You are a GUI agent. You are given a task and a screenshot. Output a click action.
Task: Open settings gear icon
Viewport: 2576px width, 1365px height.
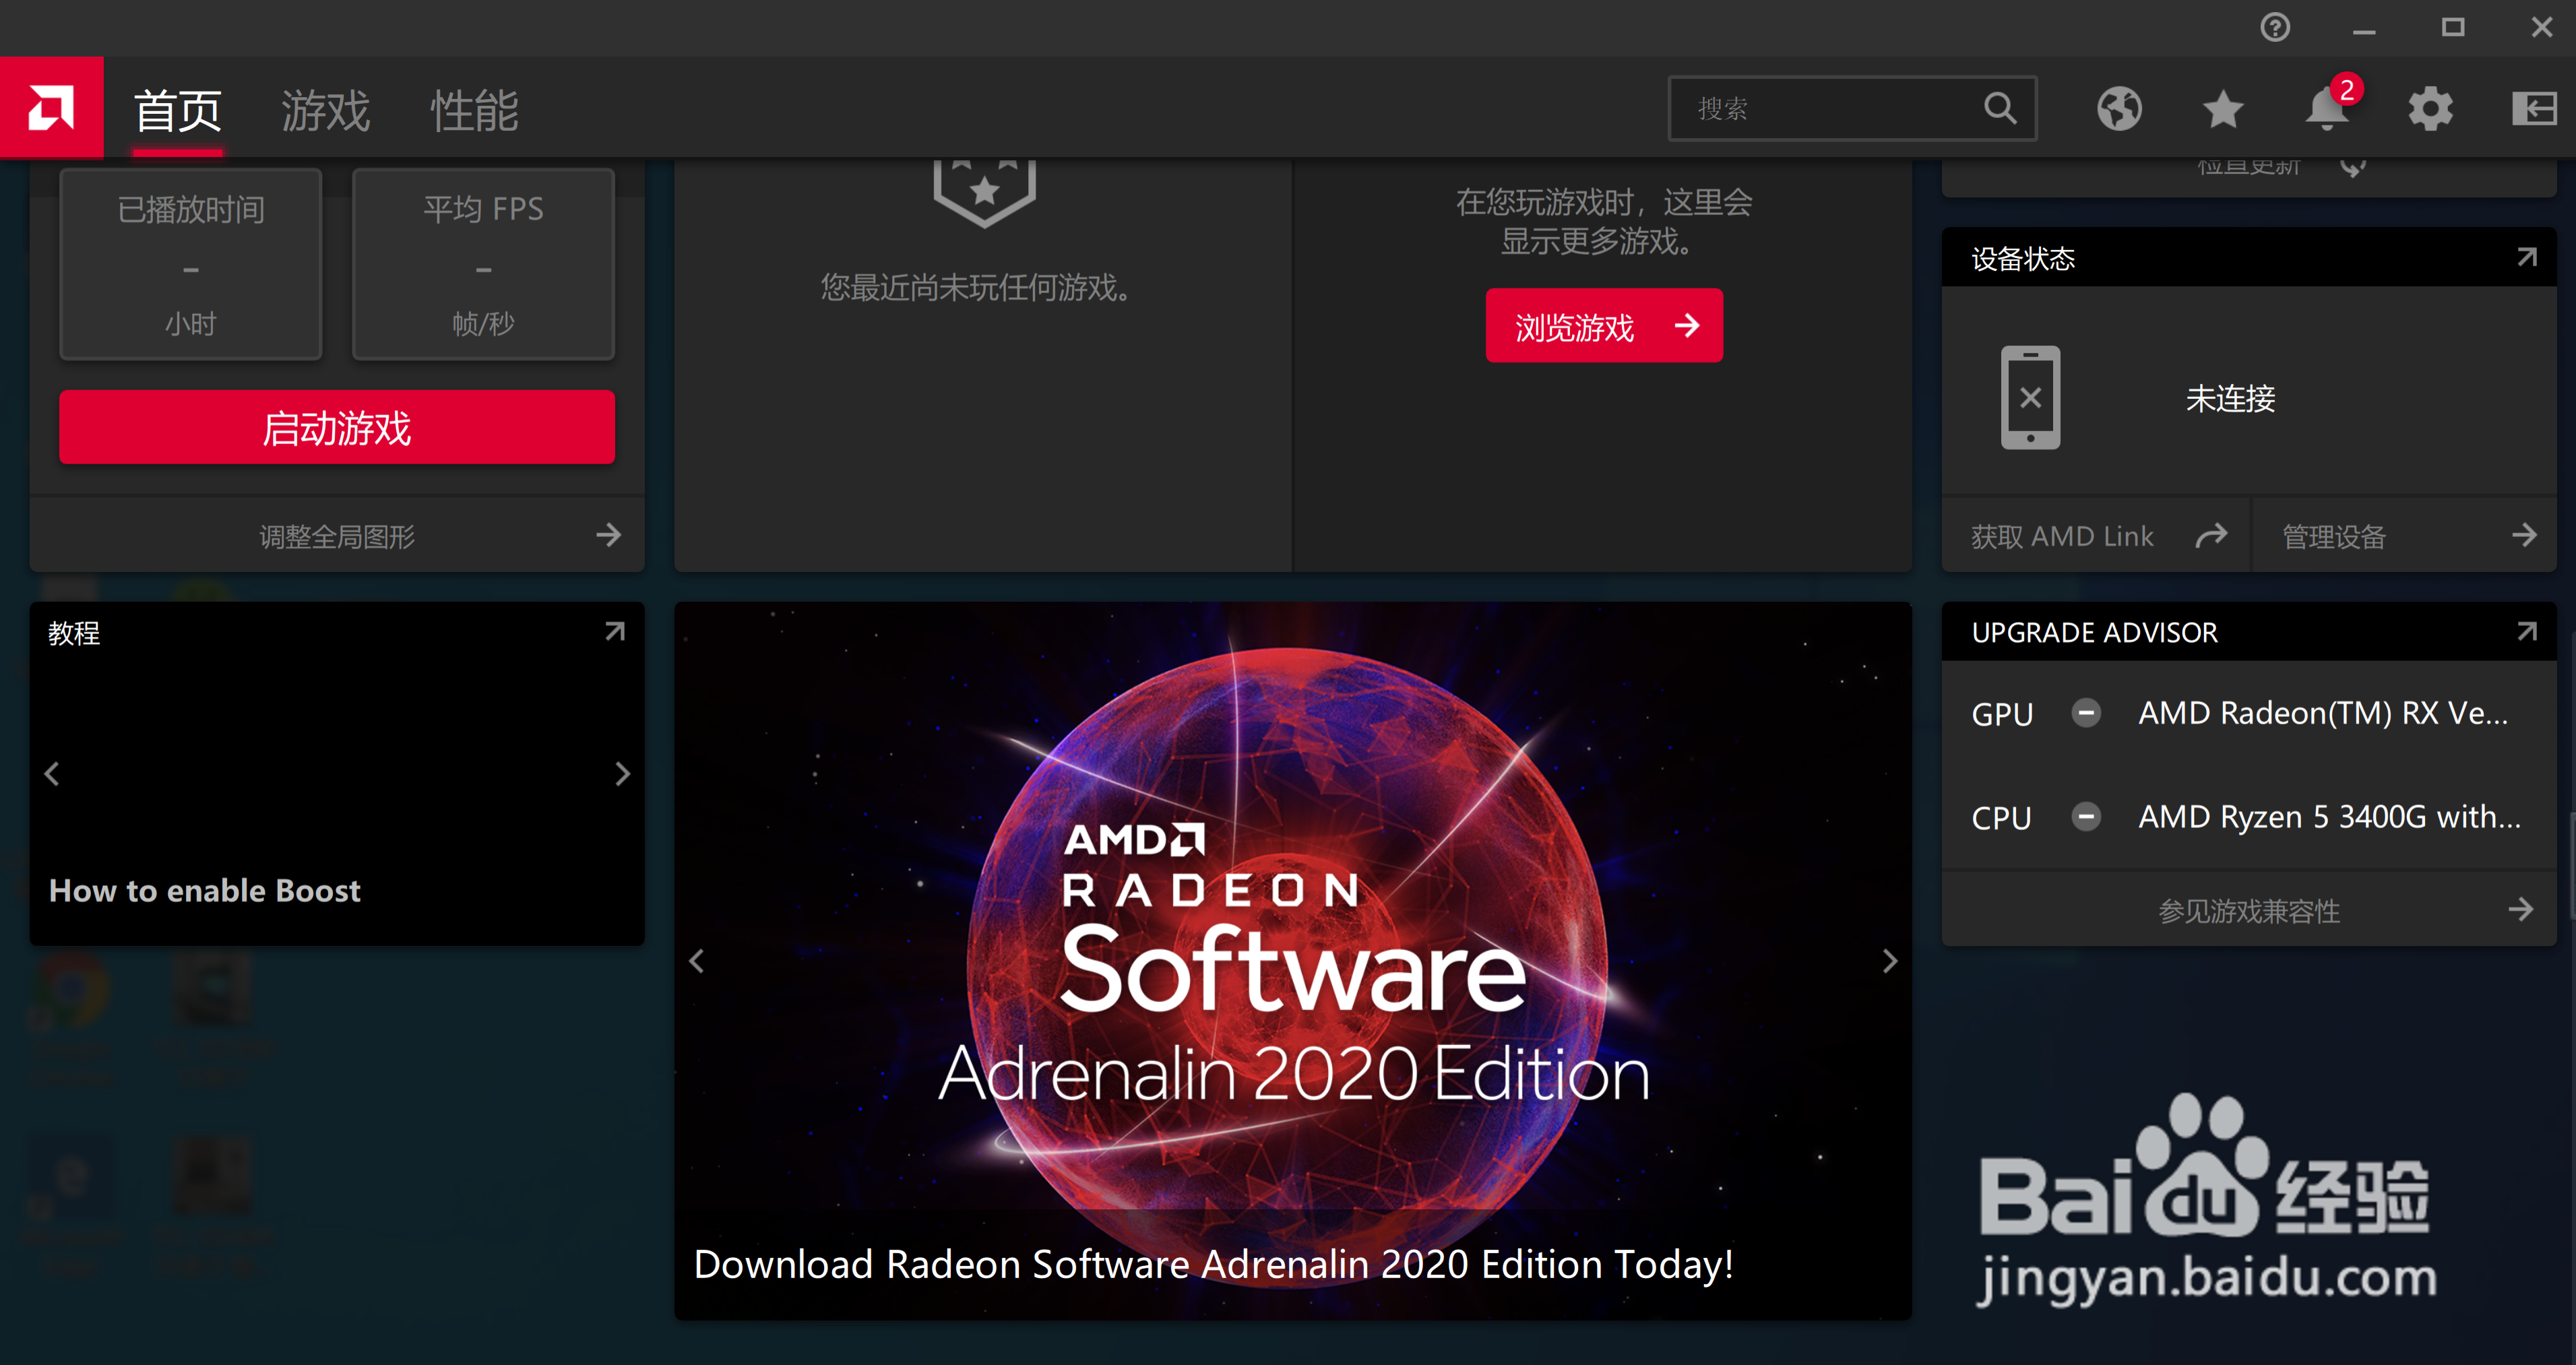coord(2430,108)
